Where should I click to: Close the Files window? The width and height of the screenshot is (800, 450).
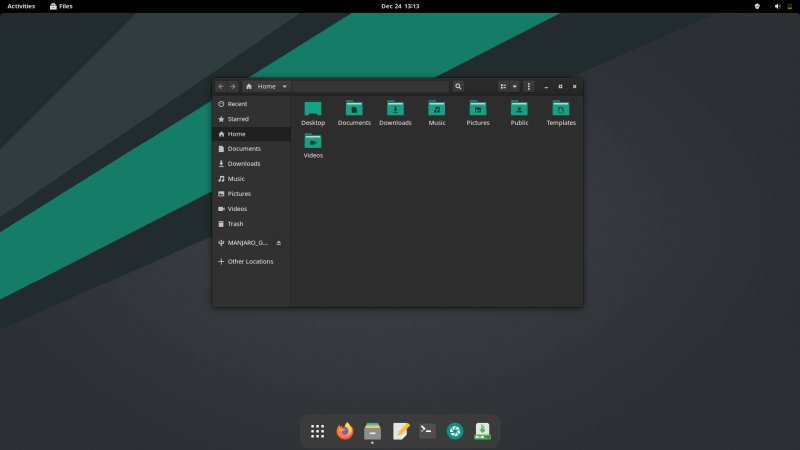574,87
